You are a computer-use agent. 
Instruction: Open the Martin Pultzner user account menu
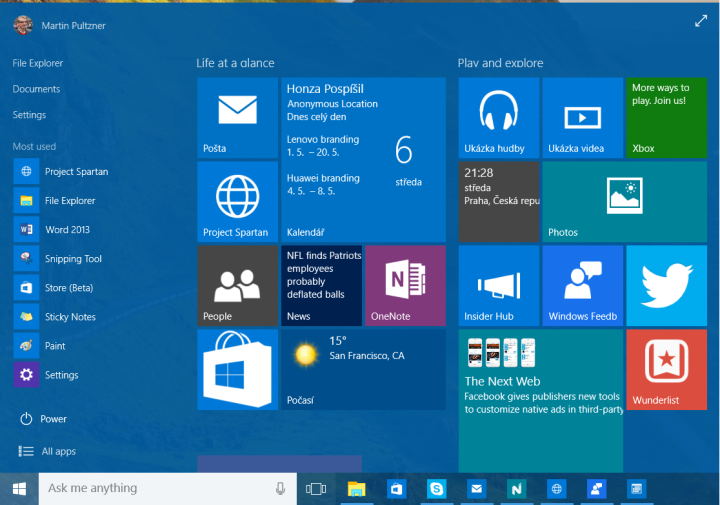[60, 25]
